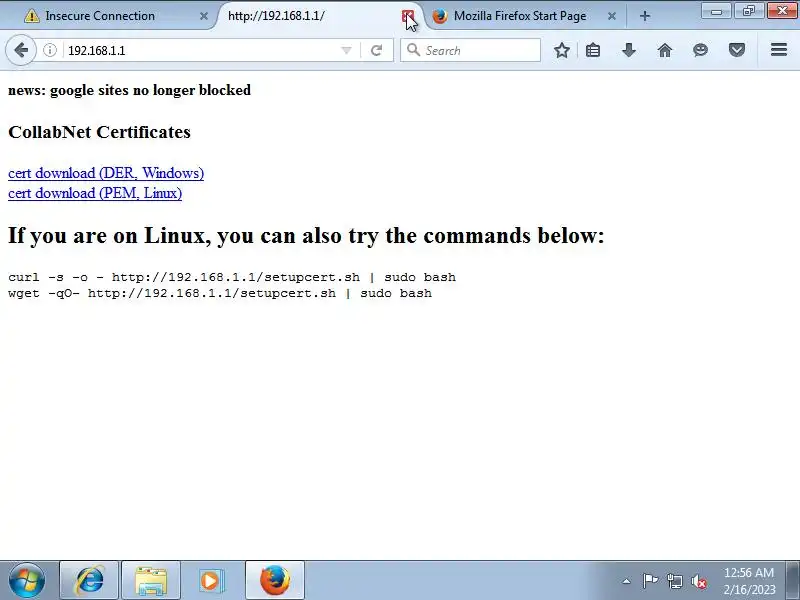This screenshot has width=800, height=600.
Task: Show hidden tray icons arrow
Action: point(627,581)
